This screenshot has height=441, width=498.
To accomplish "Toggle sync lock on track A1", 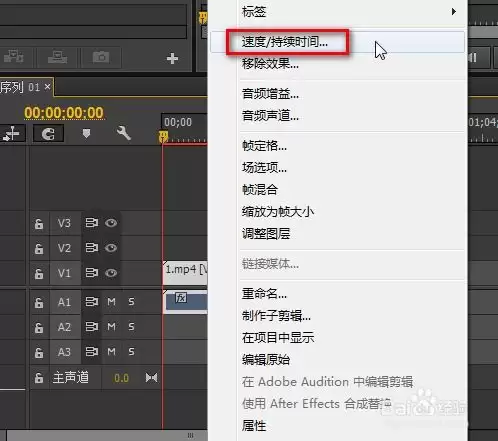I will tap(92, 302).
